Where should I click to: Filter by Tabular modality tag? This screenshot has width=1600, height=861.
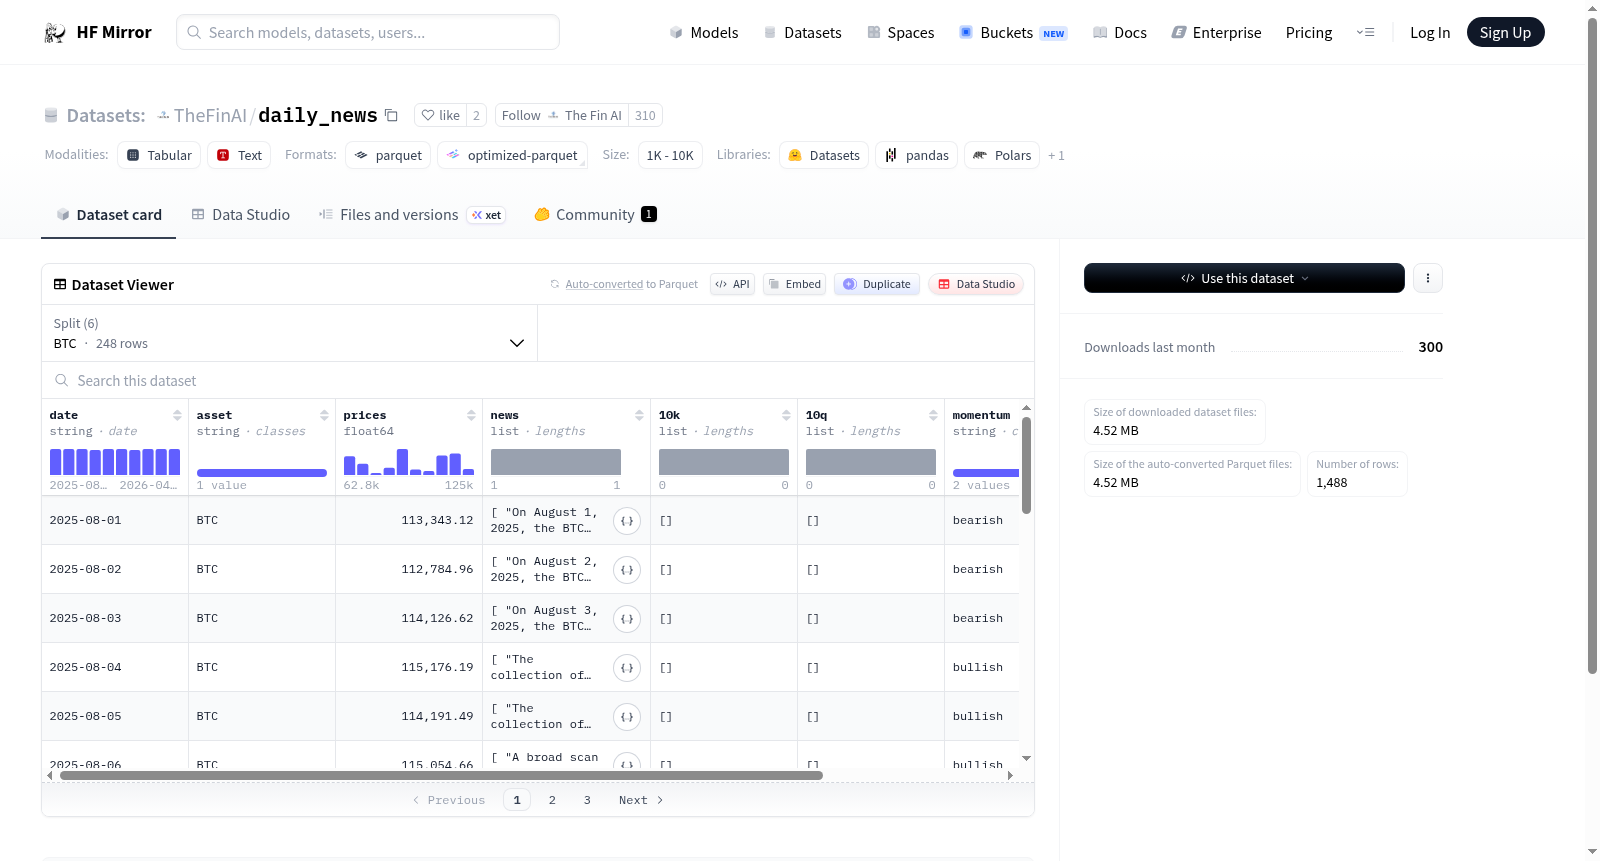[159, 156]
